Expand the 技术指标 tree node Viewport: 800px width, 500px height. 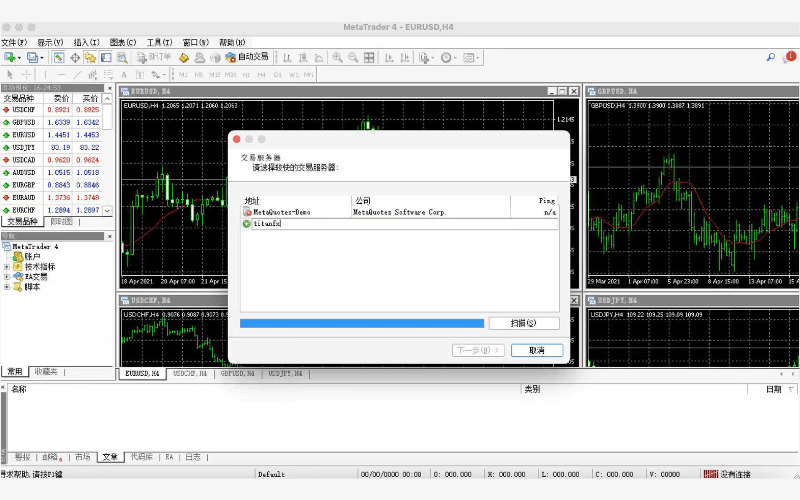(x=7, y=267)
